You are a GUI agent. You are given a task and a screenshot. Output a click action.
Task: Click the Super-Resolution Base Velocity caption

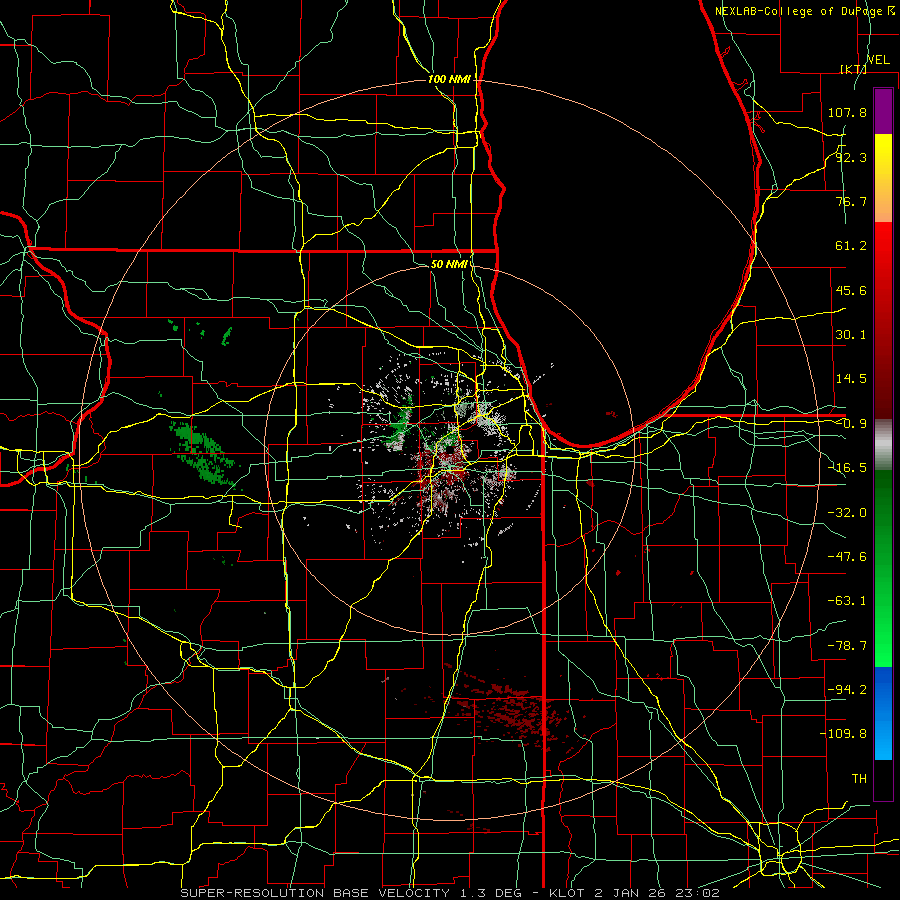click(x=449, y=893)
